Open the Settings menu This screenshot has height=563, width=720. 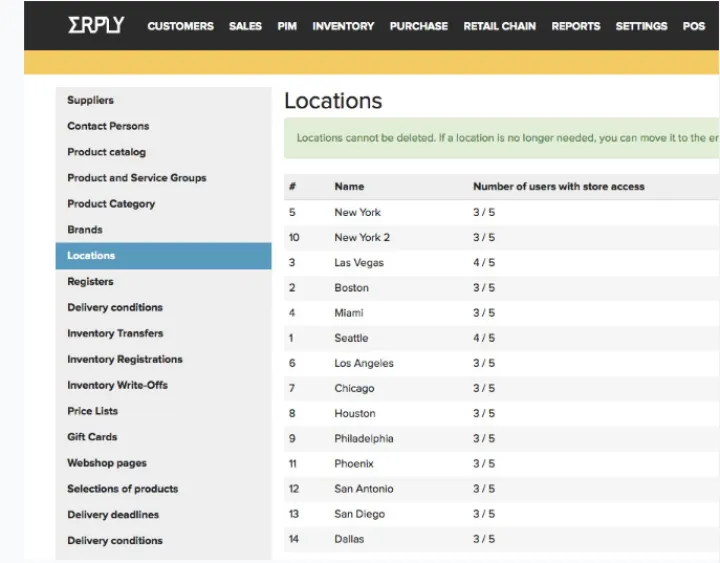point(641,26)
